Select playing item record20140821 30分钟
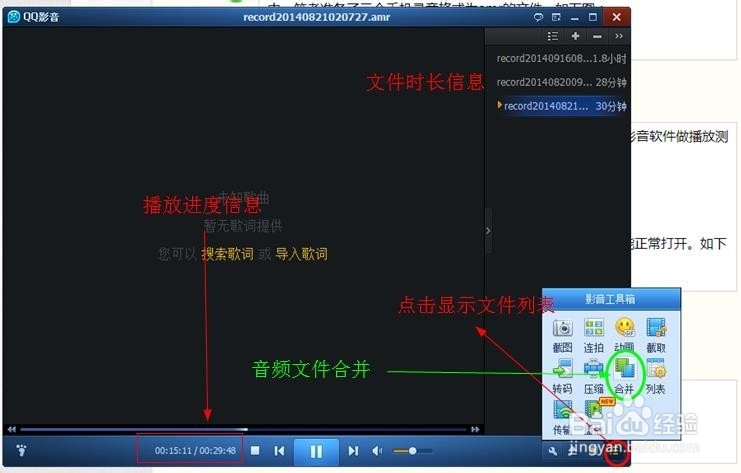This screenshot has width=741, height=473. click(561, 106)
